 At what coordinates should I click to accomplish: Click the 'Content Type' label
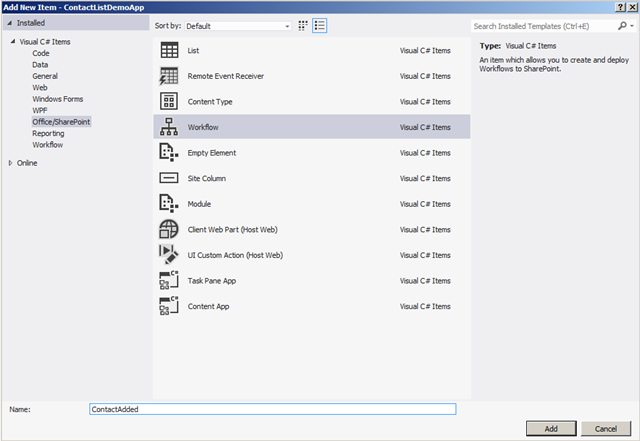(210, 102)
